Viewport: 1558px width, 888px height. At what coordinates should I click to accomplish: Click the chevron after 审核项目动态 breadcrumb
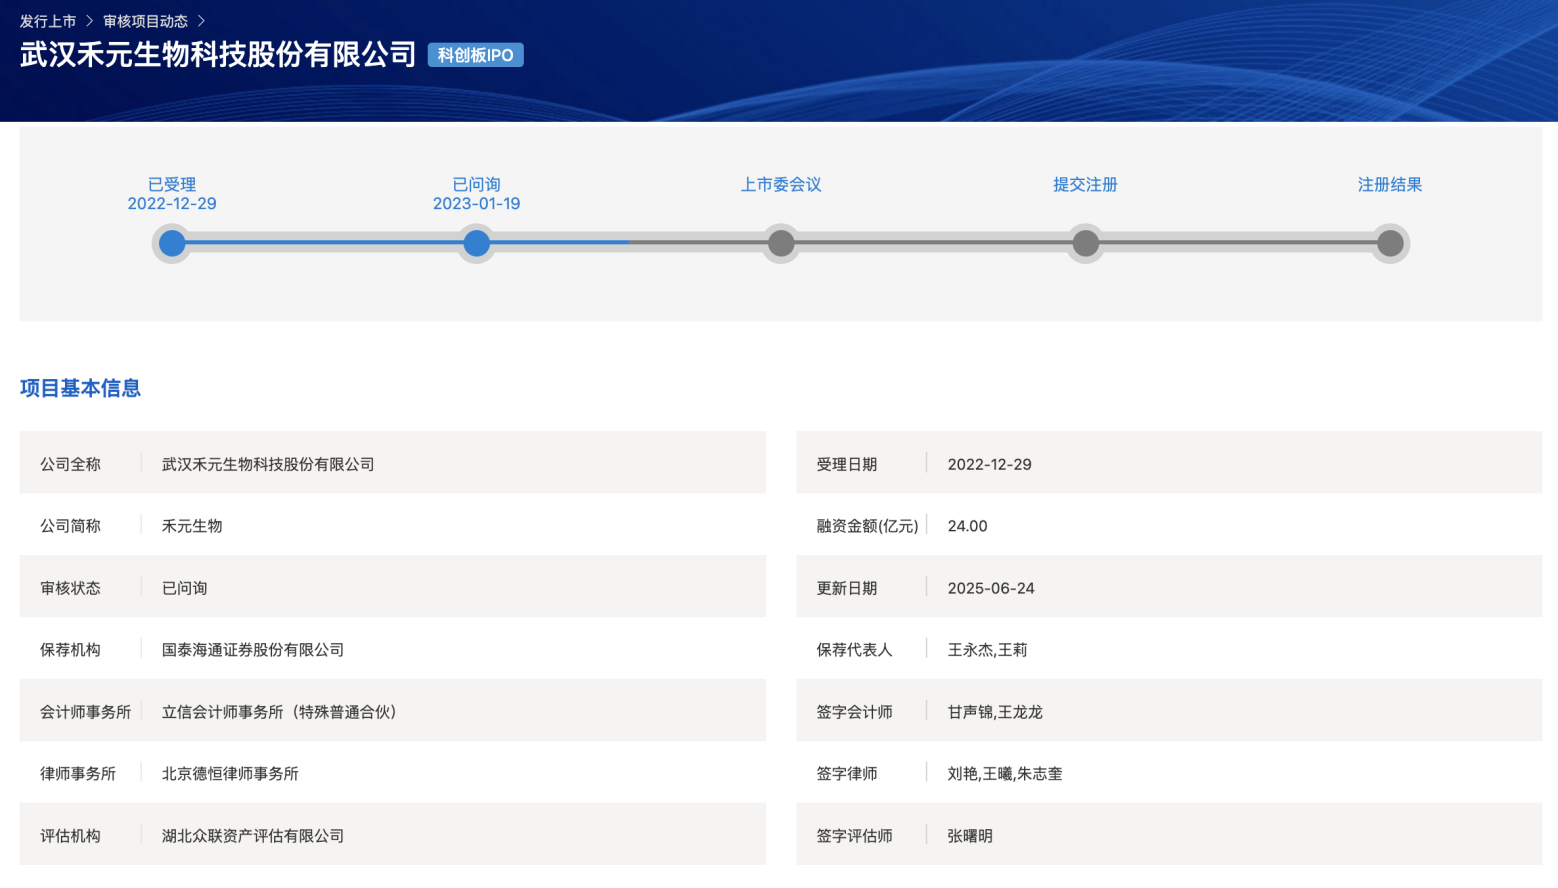click(x=201, y=21)
